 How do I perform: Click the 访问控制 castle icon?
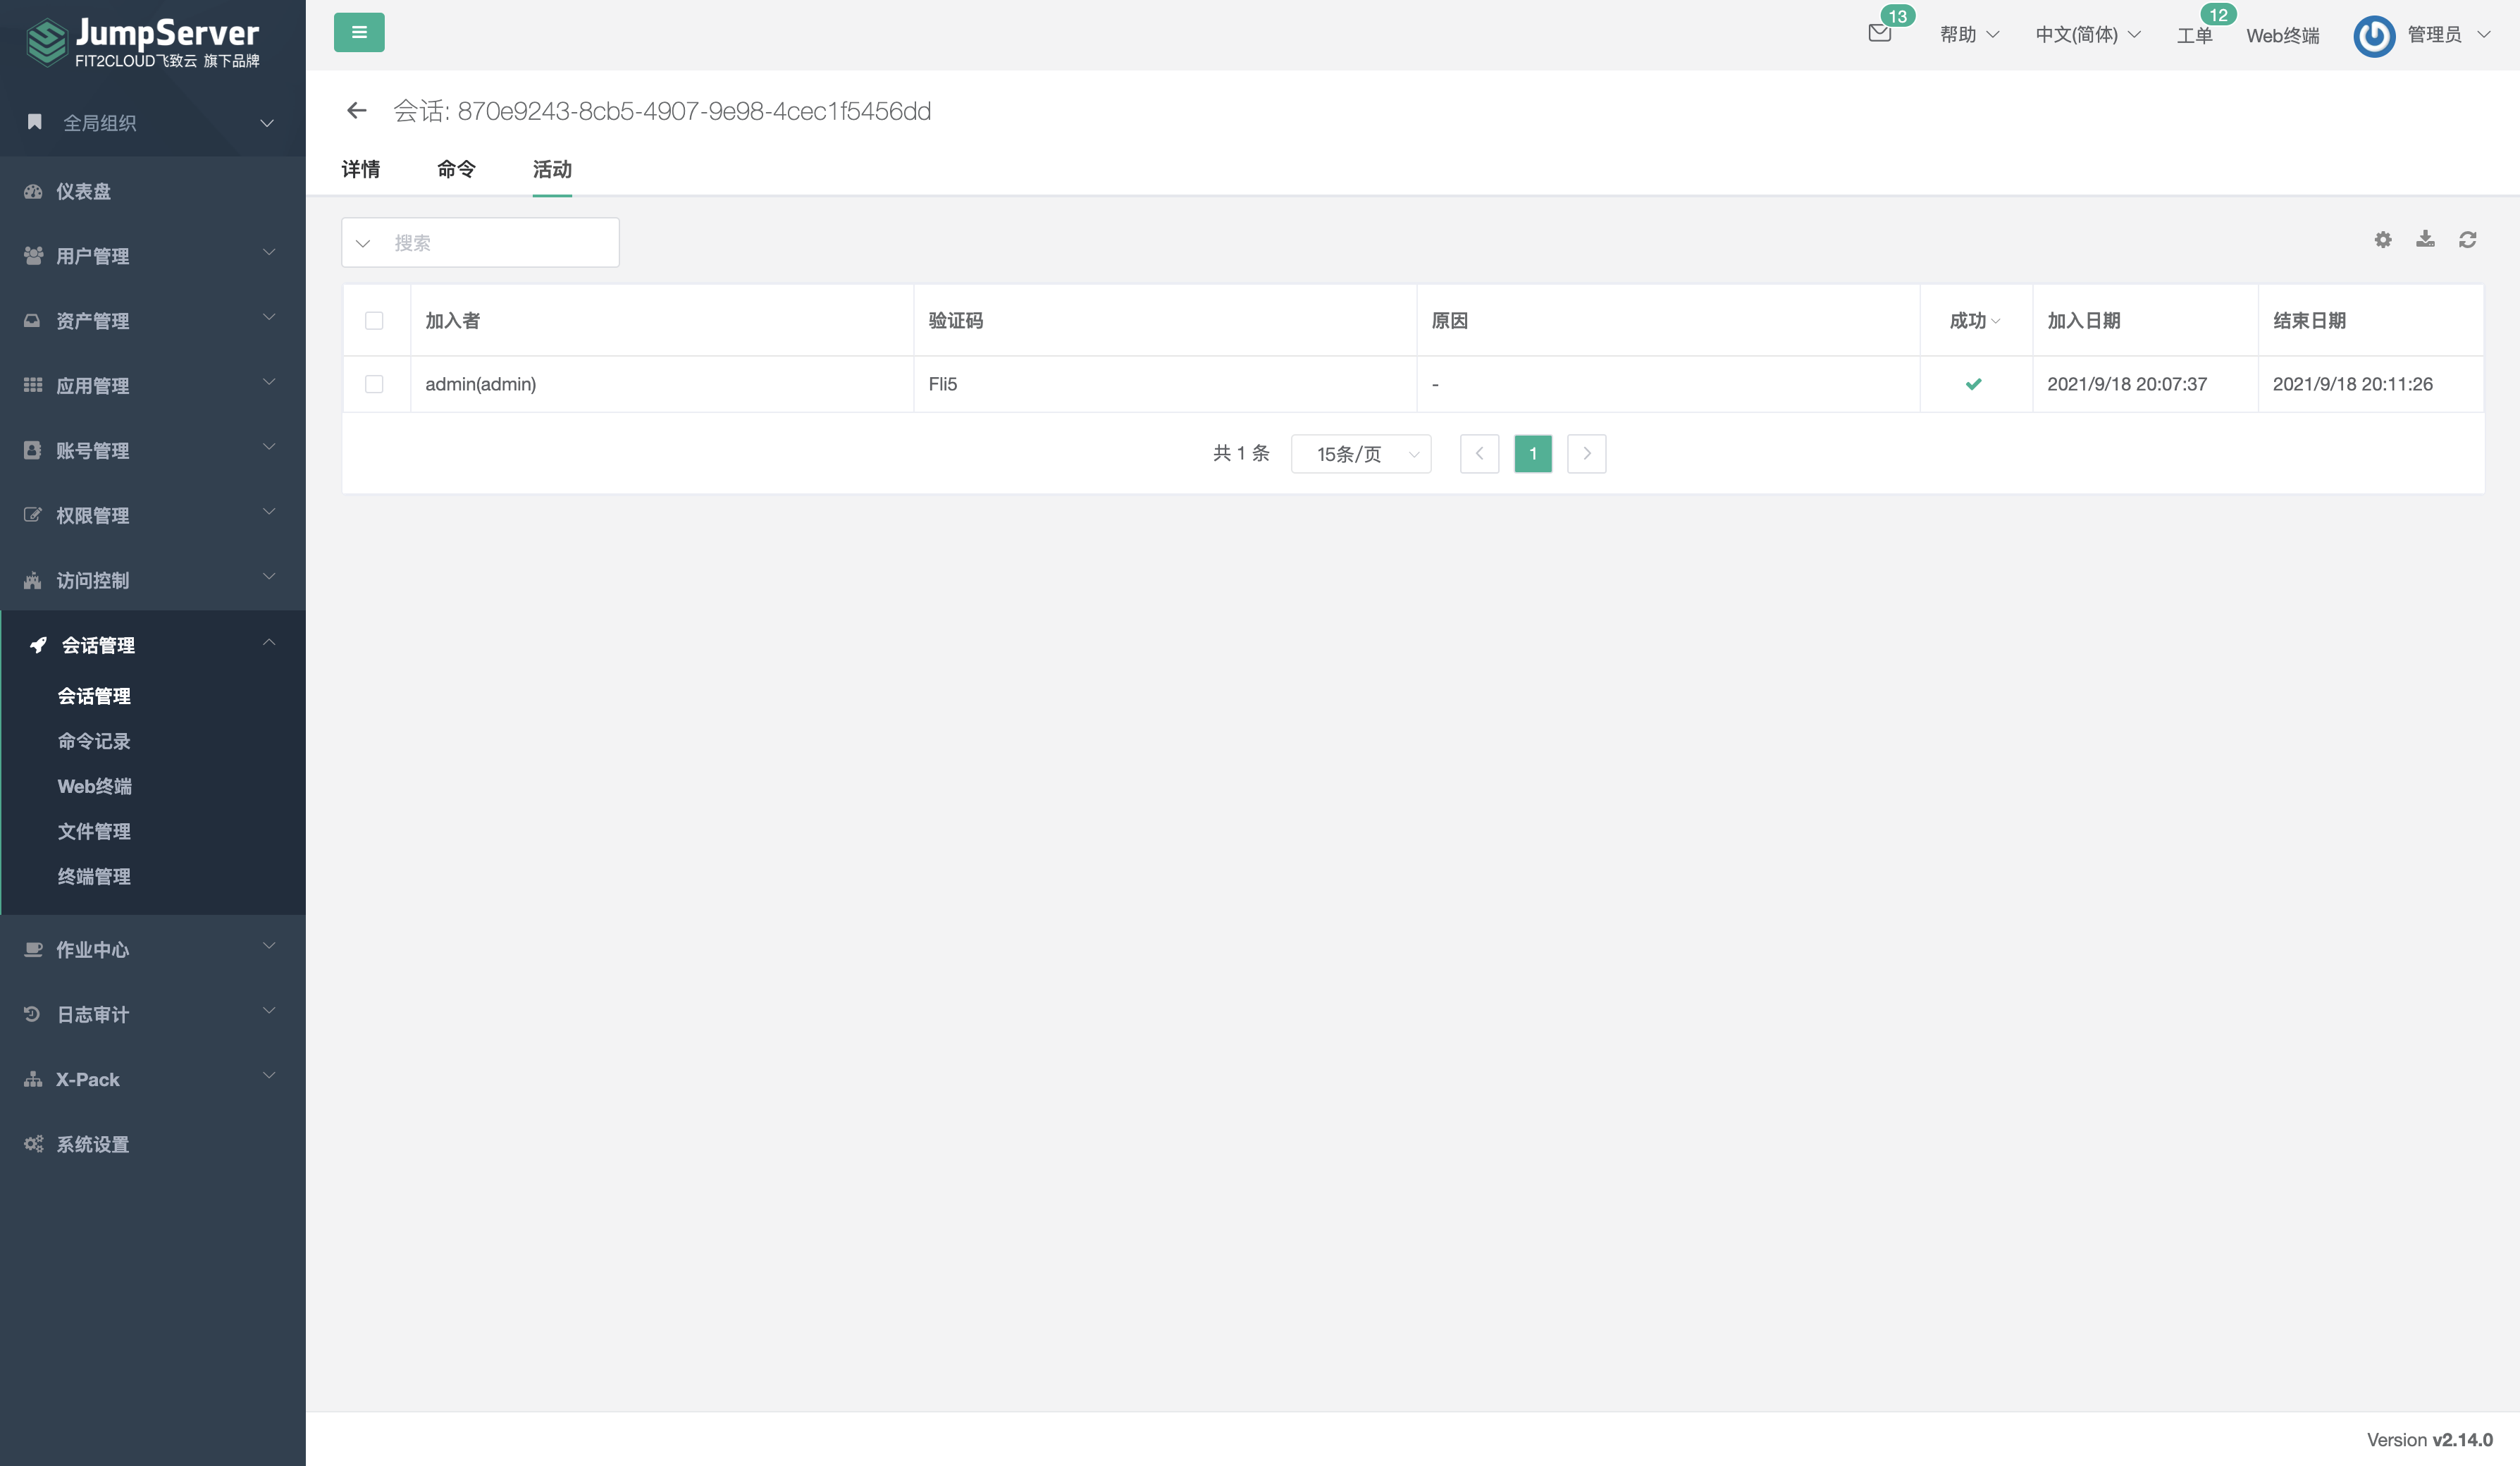33,580
